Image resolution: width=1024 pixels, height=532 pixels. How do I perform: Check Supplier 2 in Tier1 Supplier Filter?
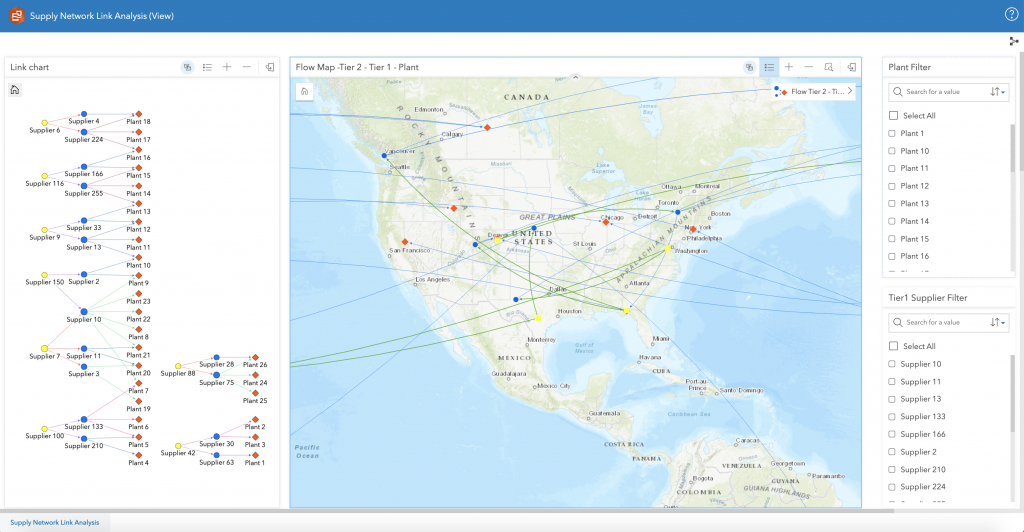pyautogui.click(x=892, y=452)
